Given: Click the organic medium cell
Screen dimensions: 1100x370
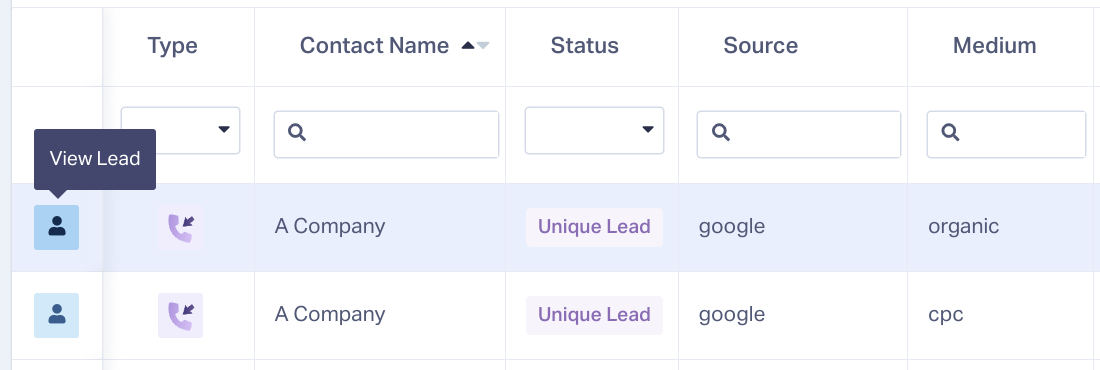Looking at the screenshot, I should click(x=963, y=226).
